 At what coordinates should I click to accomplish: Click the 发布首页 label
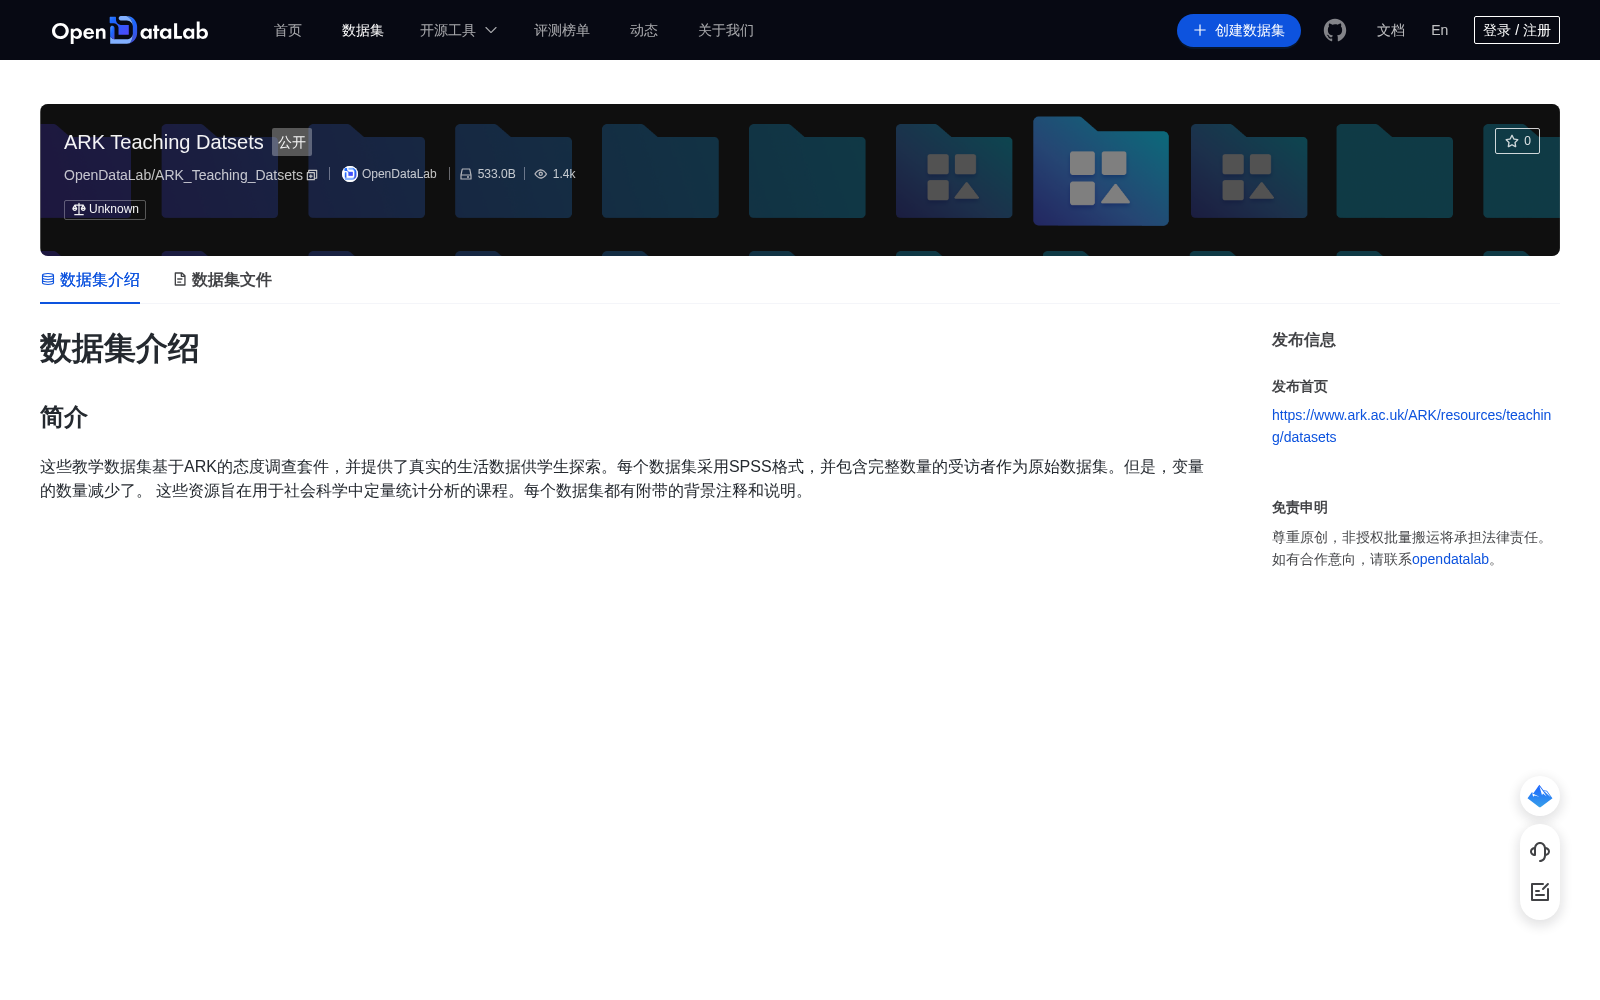(x=1300, y=386)
